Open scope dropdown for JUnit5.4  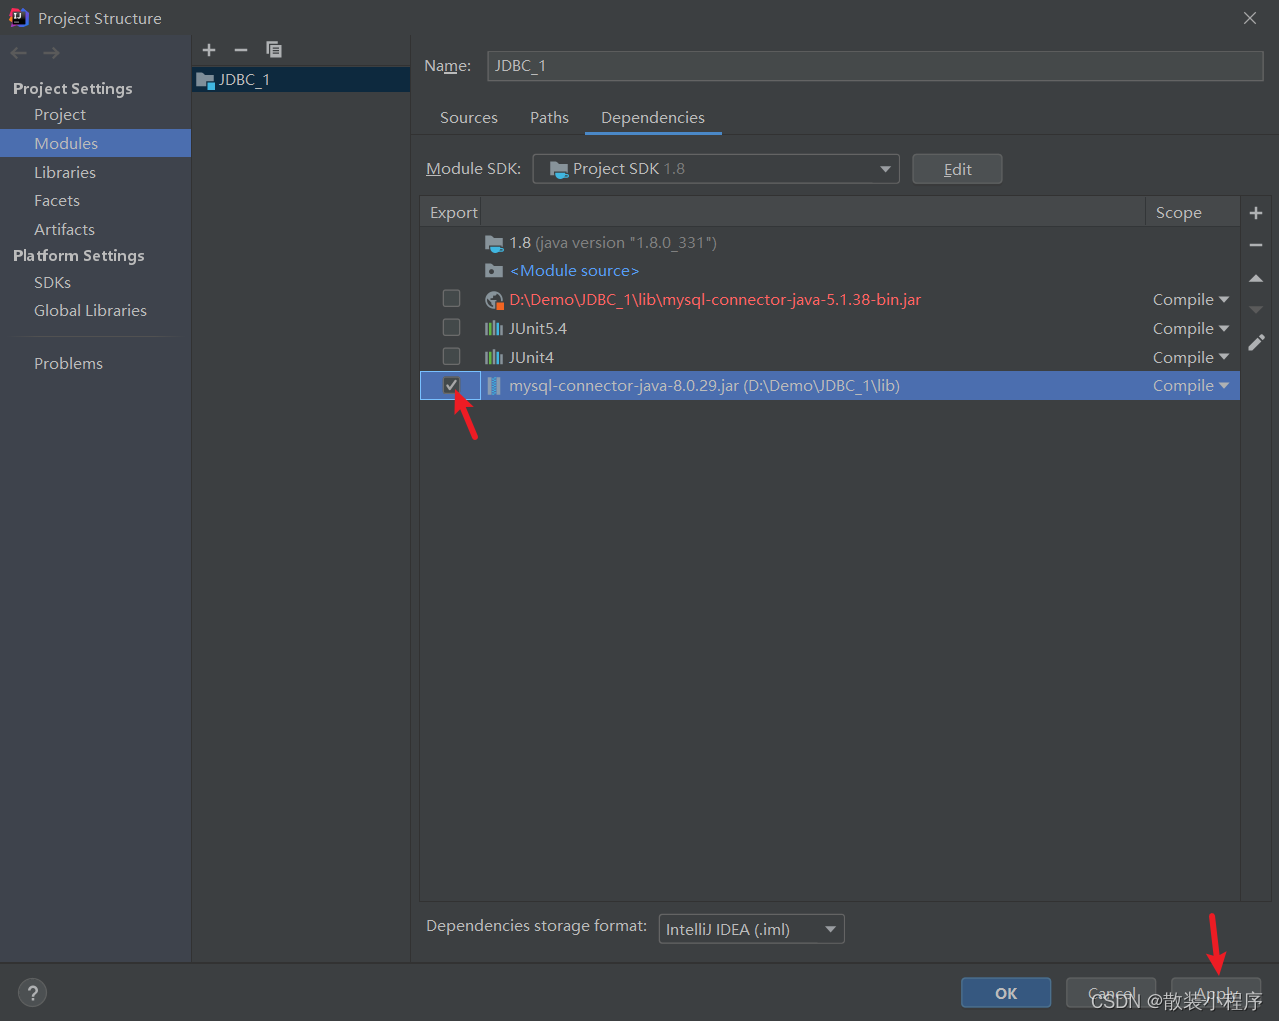pyautogui.click(x=1191, y=329)
